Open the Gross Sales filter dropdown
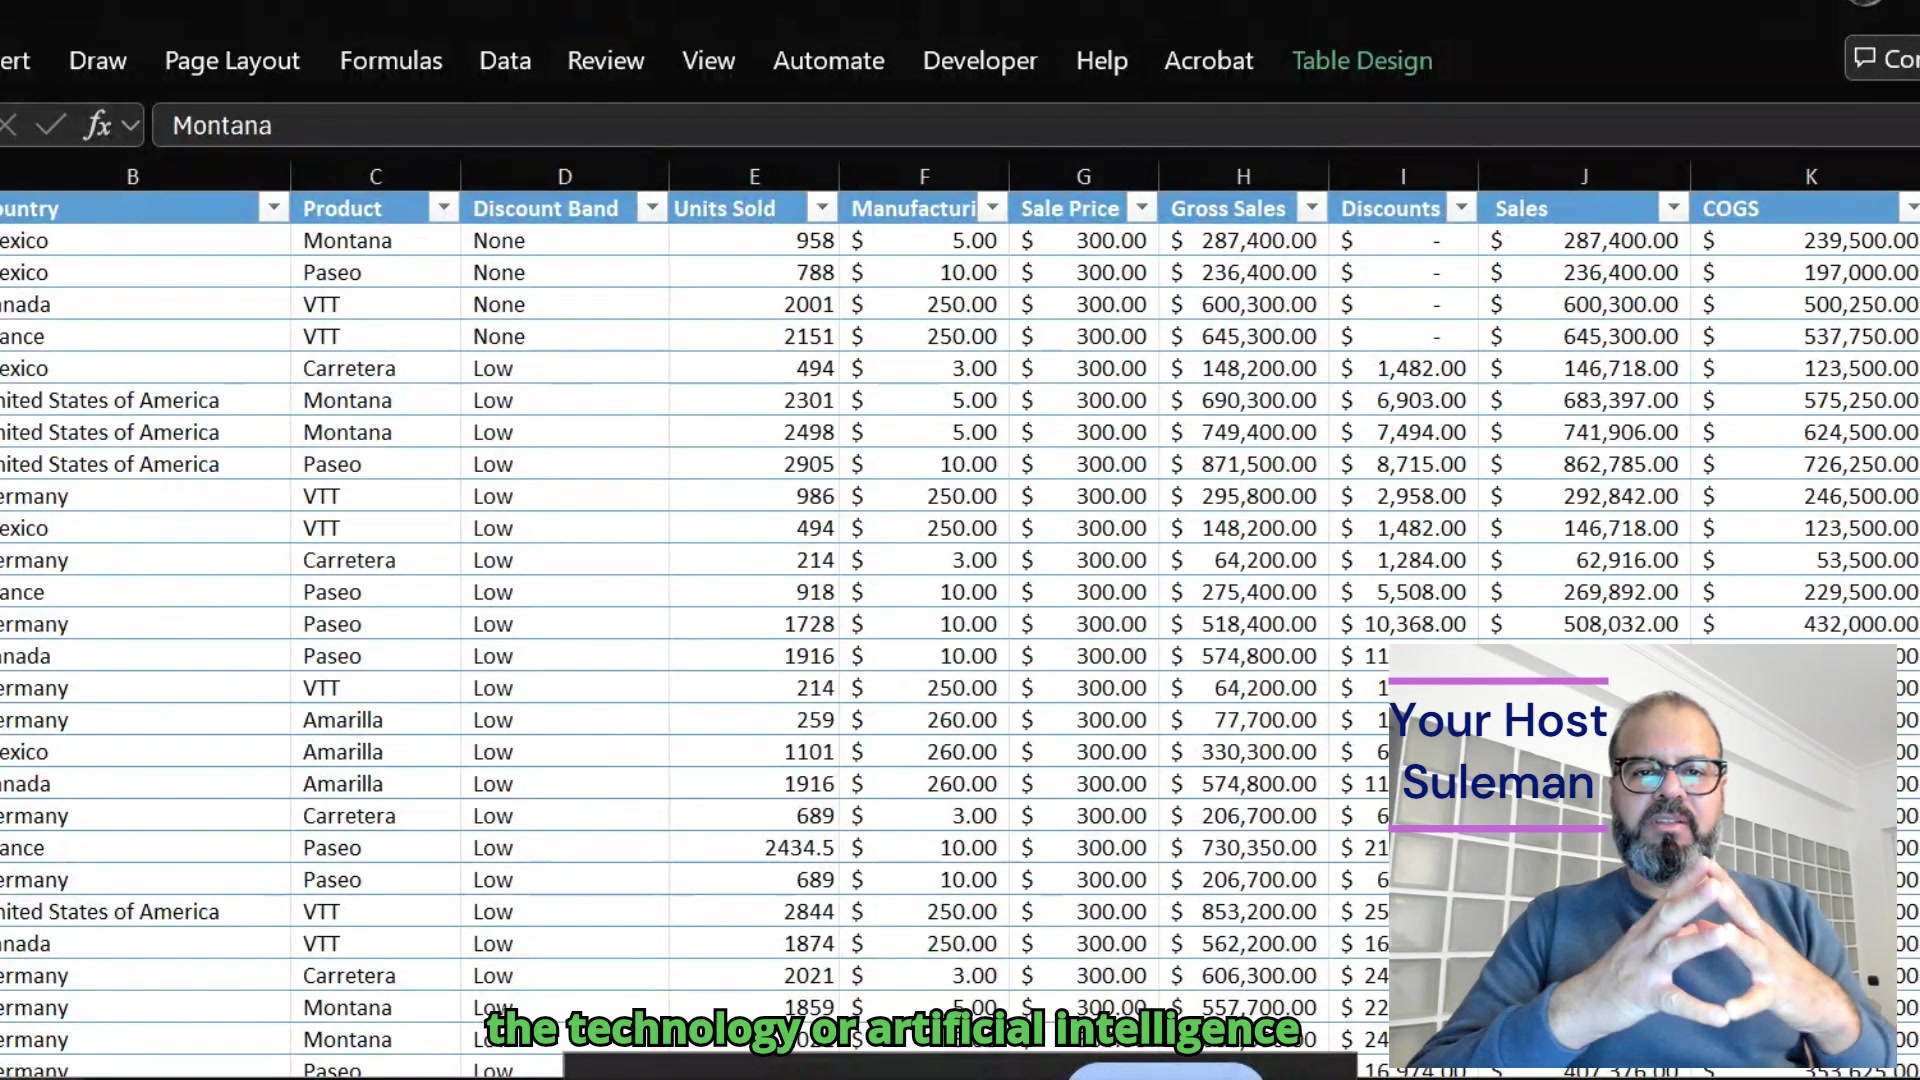 (x=1312, y=208)
